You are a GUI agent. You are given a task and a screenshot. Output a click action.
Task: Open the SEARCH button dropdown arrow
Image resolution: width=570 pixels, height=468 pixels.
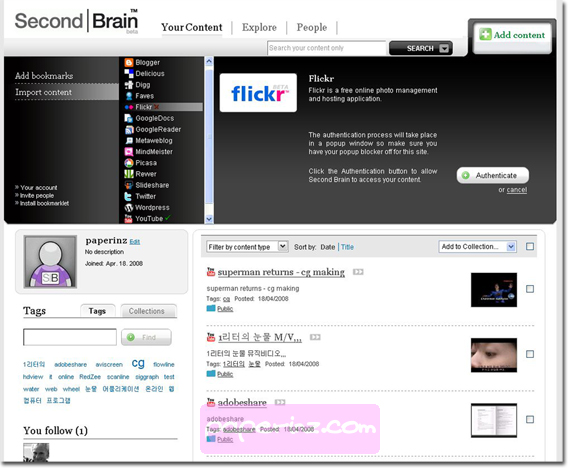[x=444, y=48]
